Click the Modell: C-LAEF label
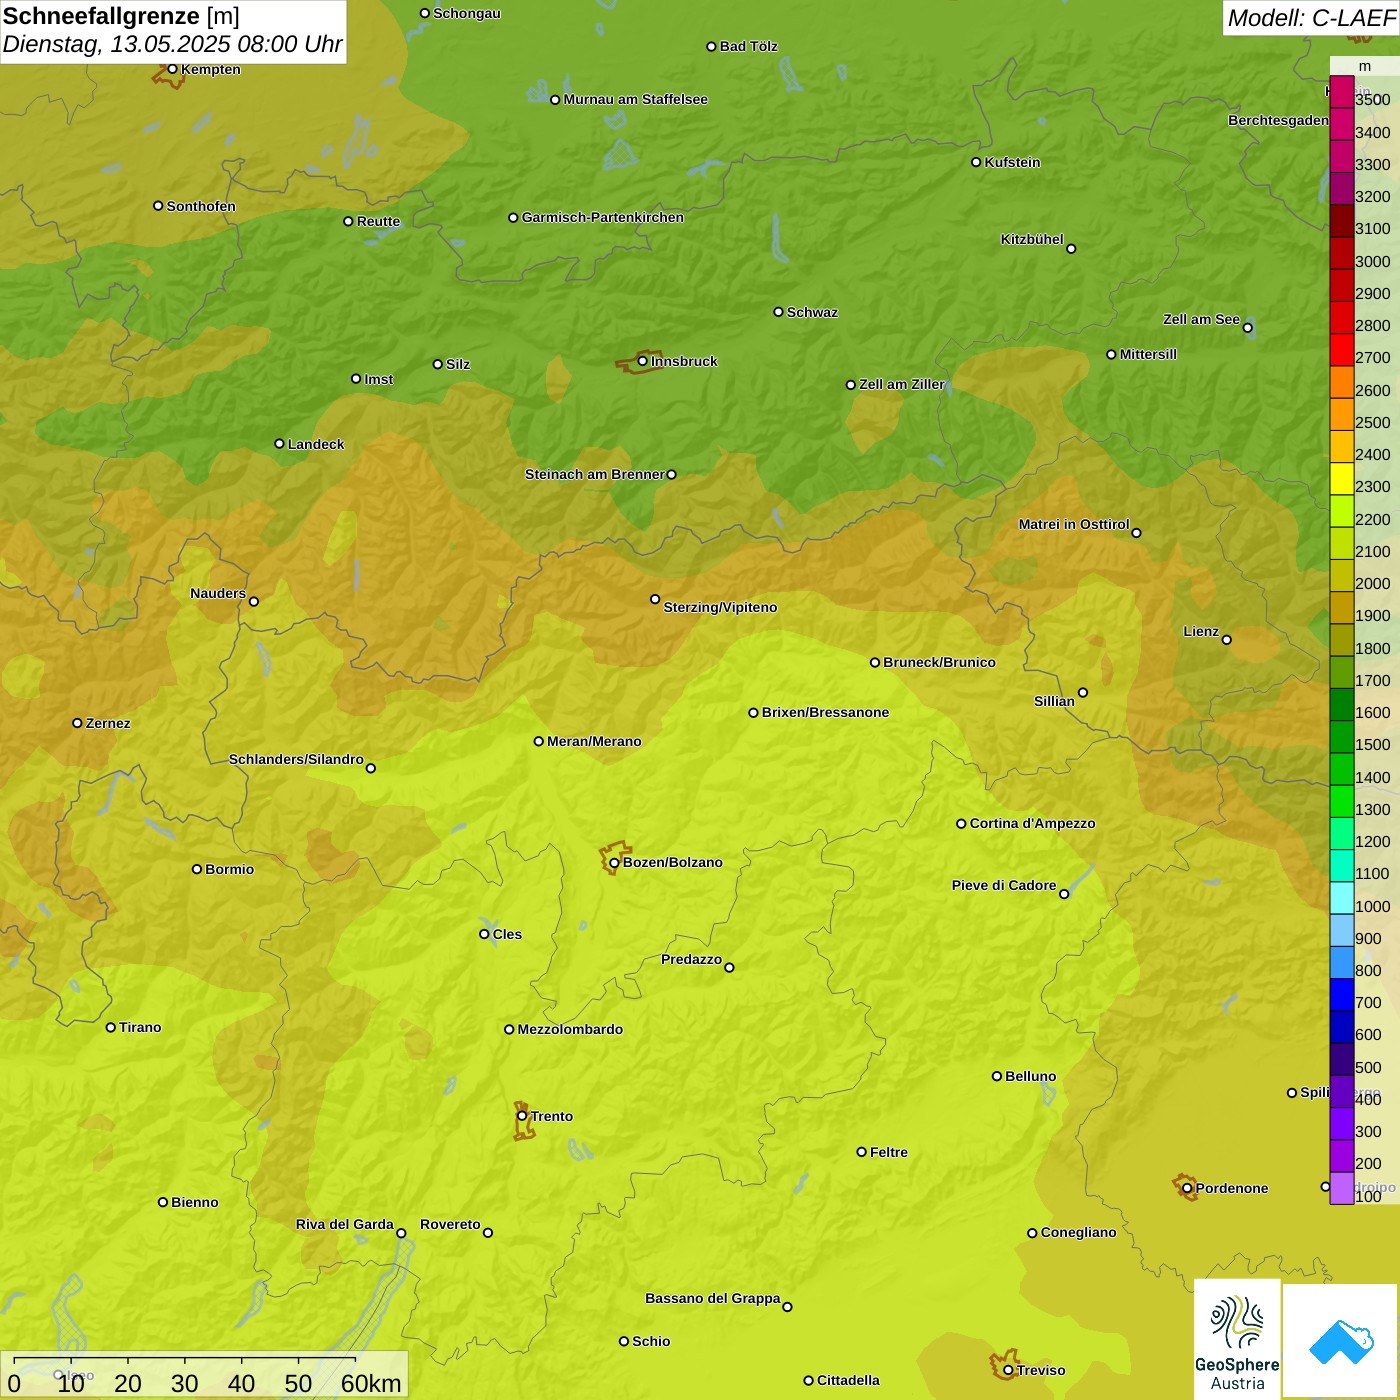 coord(1311,18)
